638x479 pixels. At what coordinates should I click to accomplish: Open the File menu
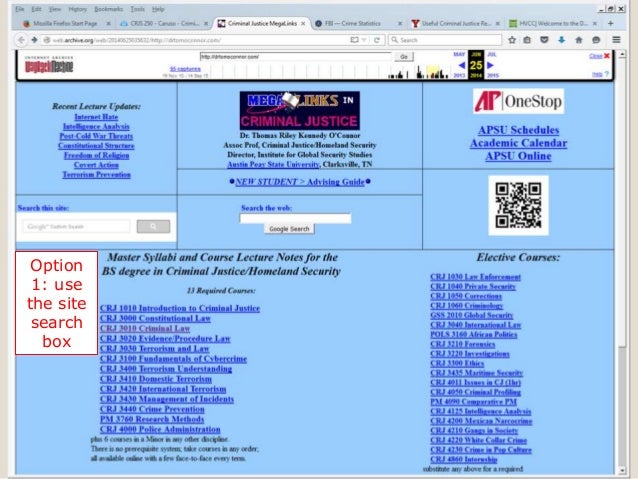pyautogui.click(x=20, y=9)
